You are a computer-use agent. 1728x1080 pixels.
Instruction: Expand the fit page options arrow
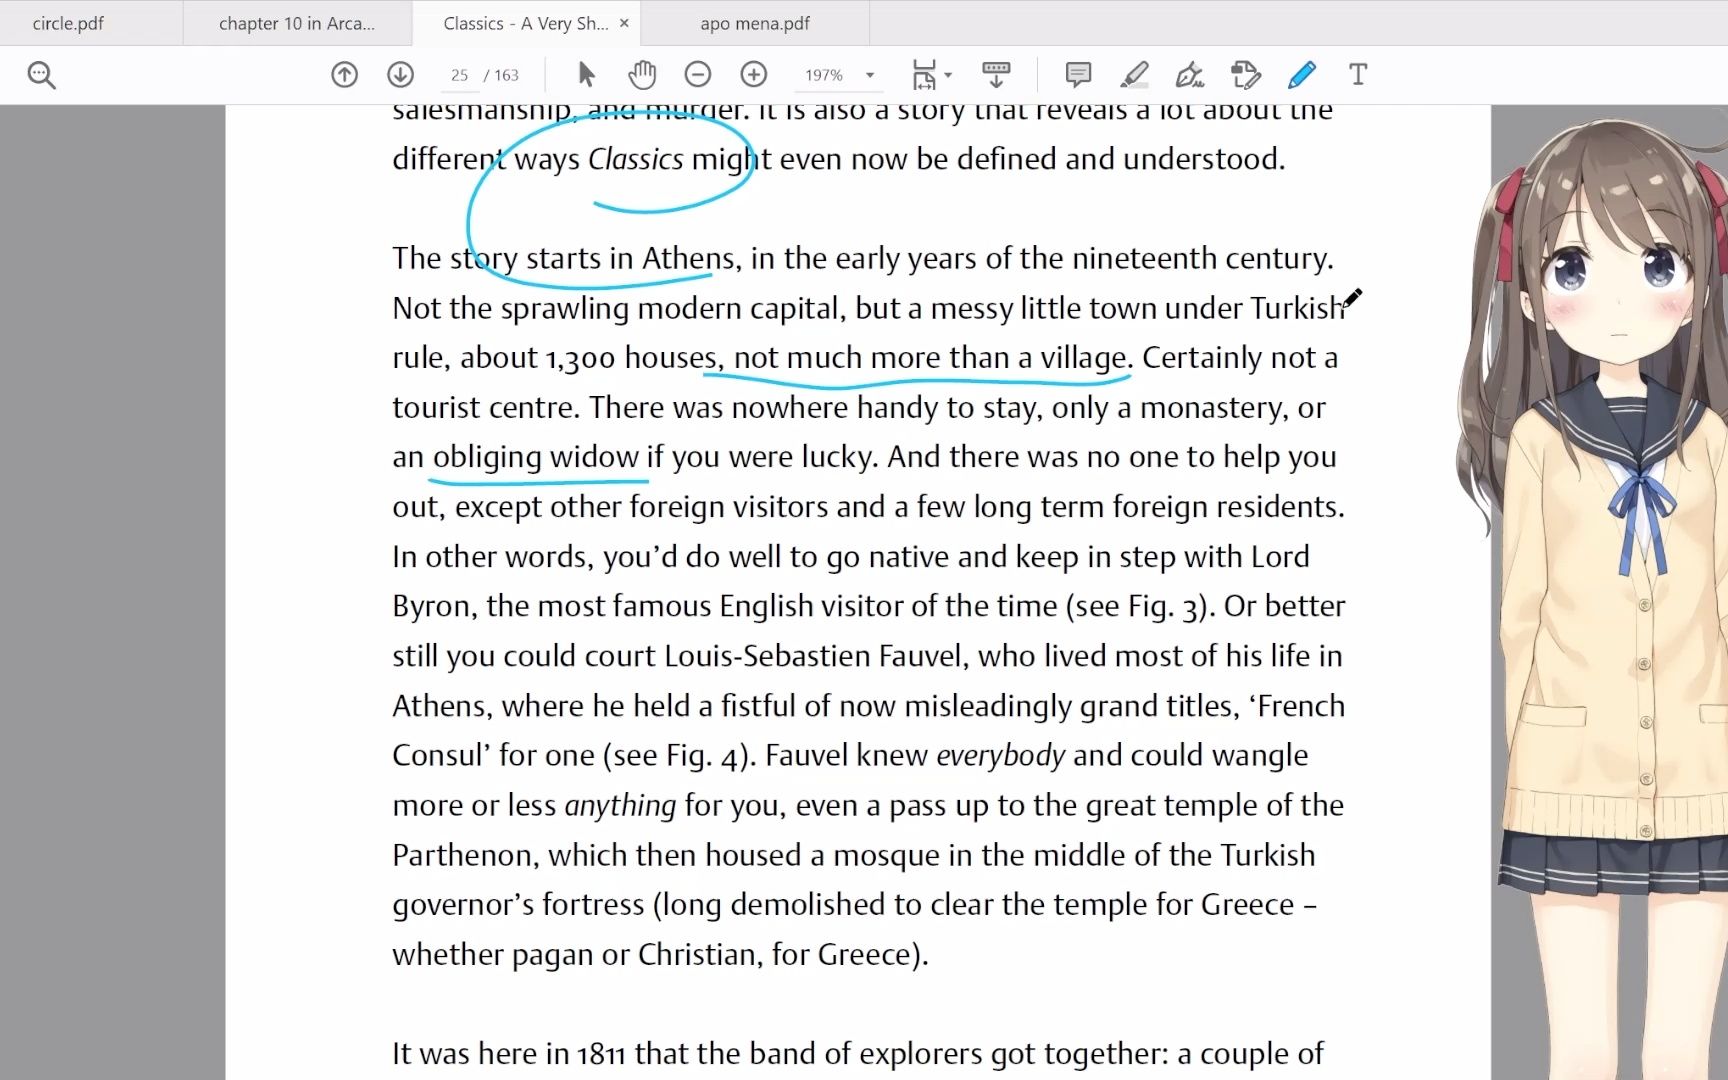pyautogui.click(x=948, y=75)
